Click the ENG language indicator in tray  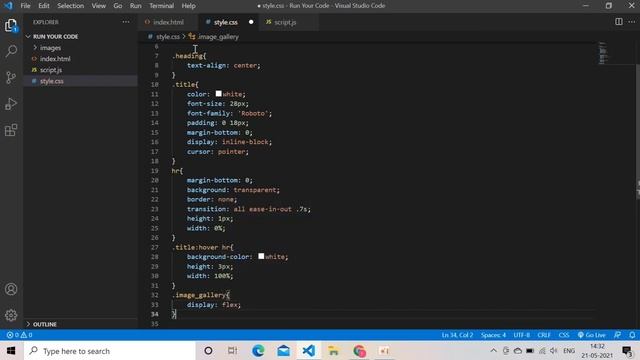tap(569, 351)
